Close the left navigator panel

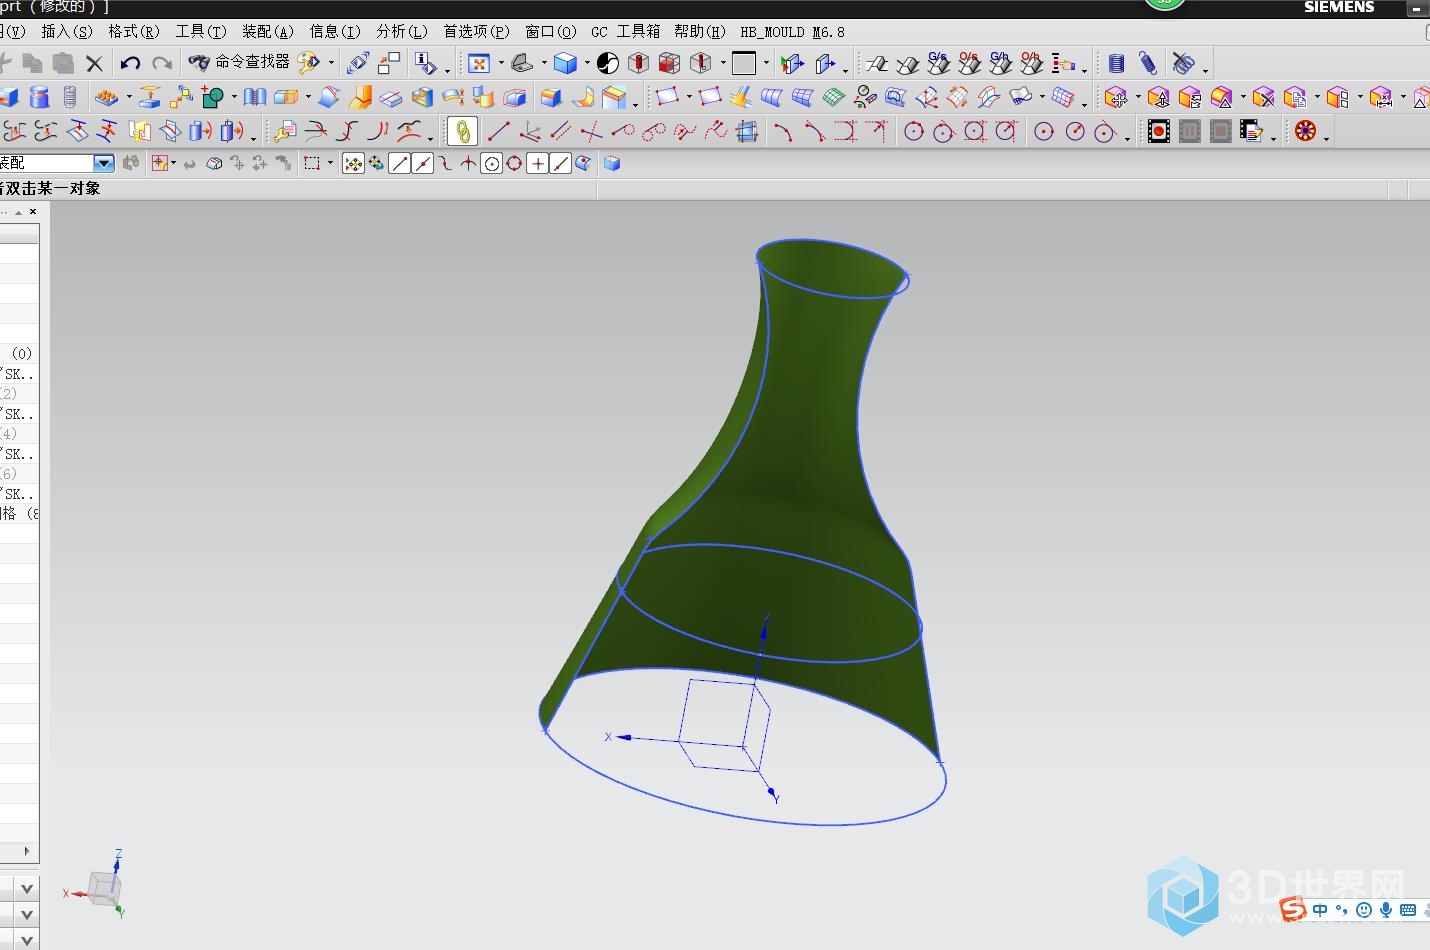coord(33,212)
